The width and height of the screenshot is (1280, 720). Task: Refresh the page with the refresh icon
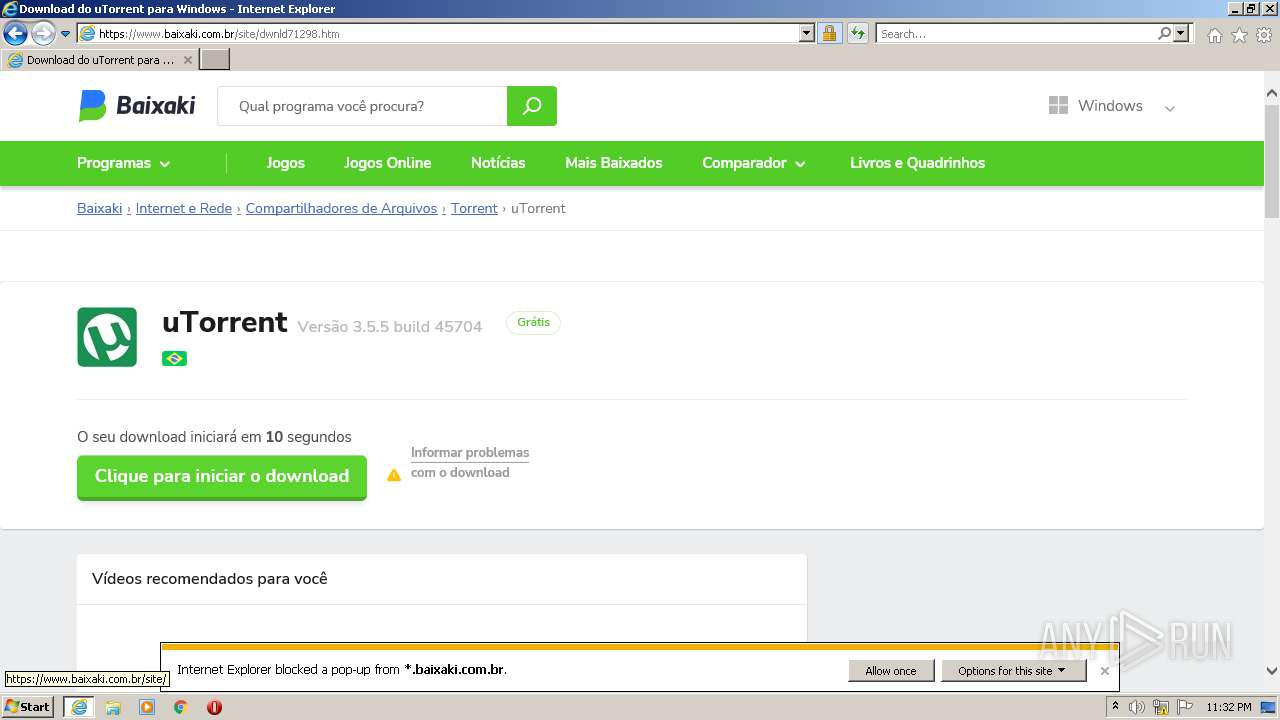[858, 33]
